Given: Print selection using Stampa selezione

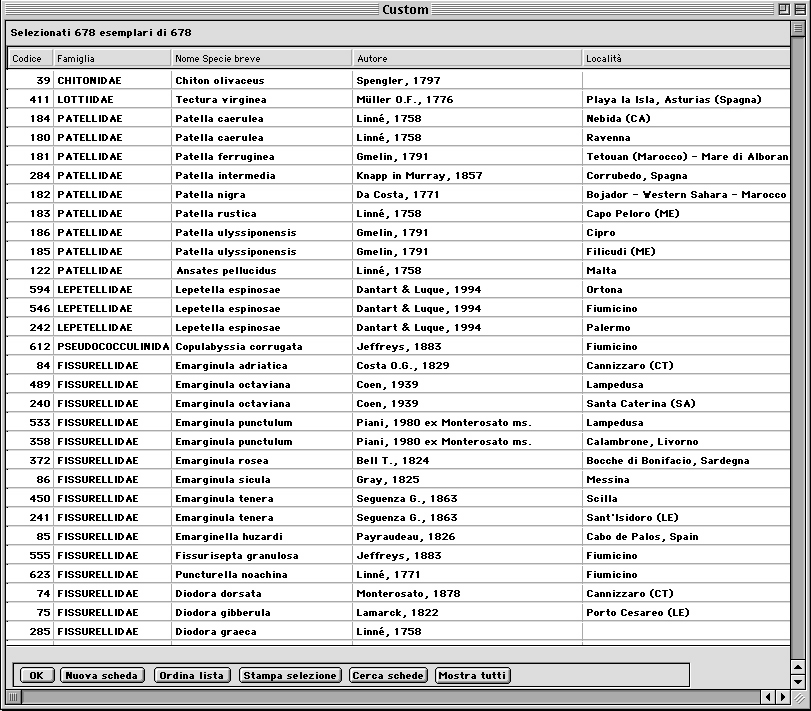Looking at the screenshot, I should 290,676.
